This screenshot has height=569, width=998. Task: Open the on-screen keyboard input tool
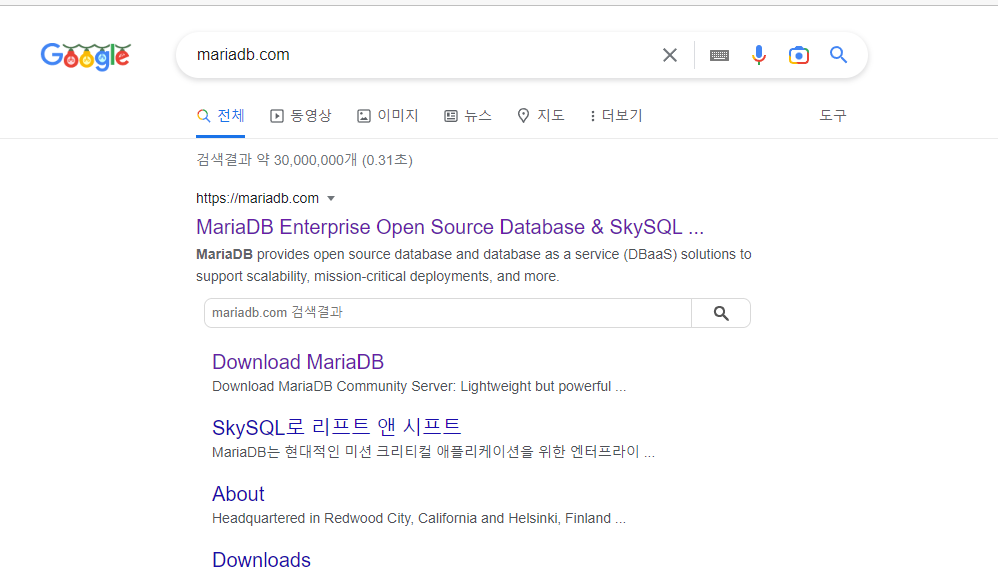[719, 55]
